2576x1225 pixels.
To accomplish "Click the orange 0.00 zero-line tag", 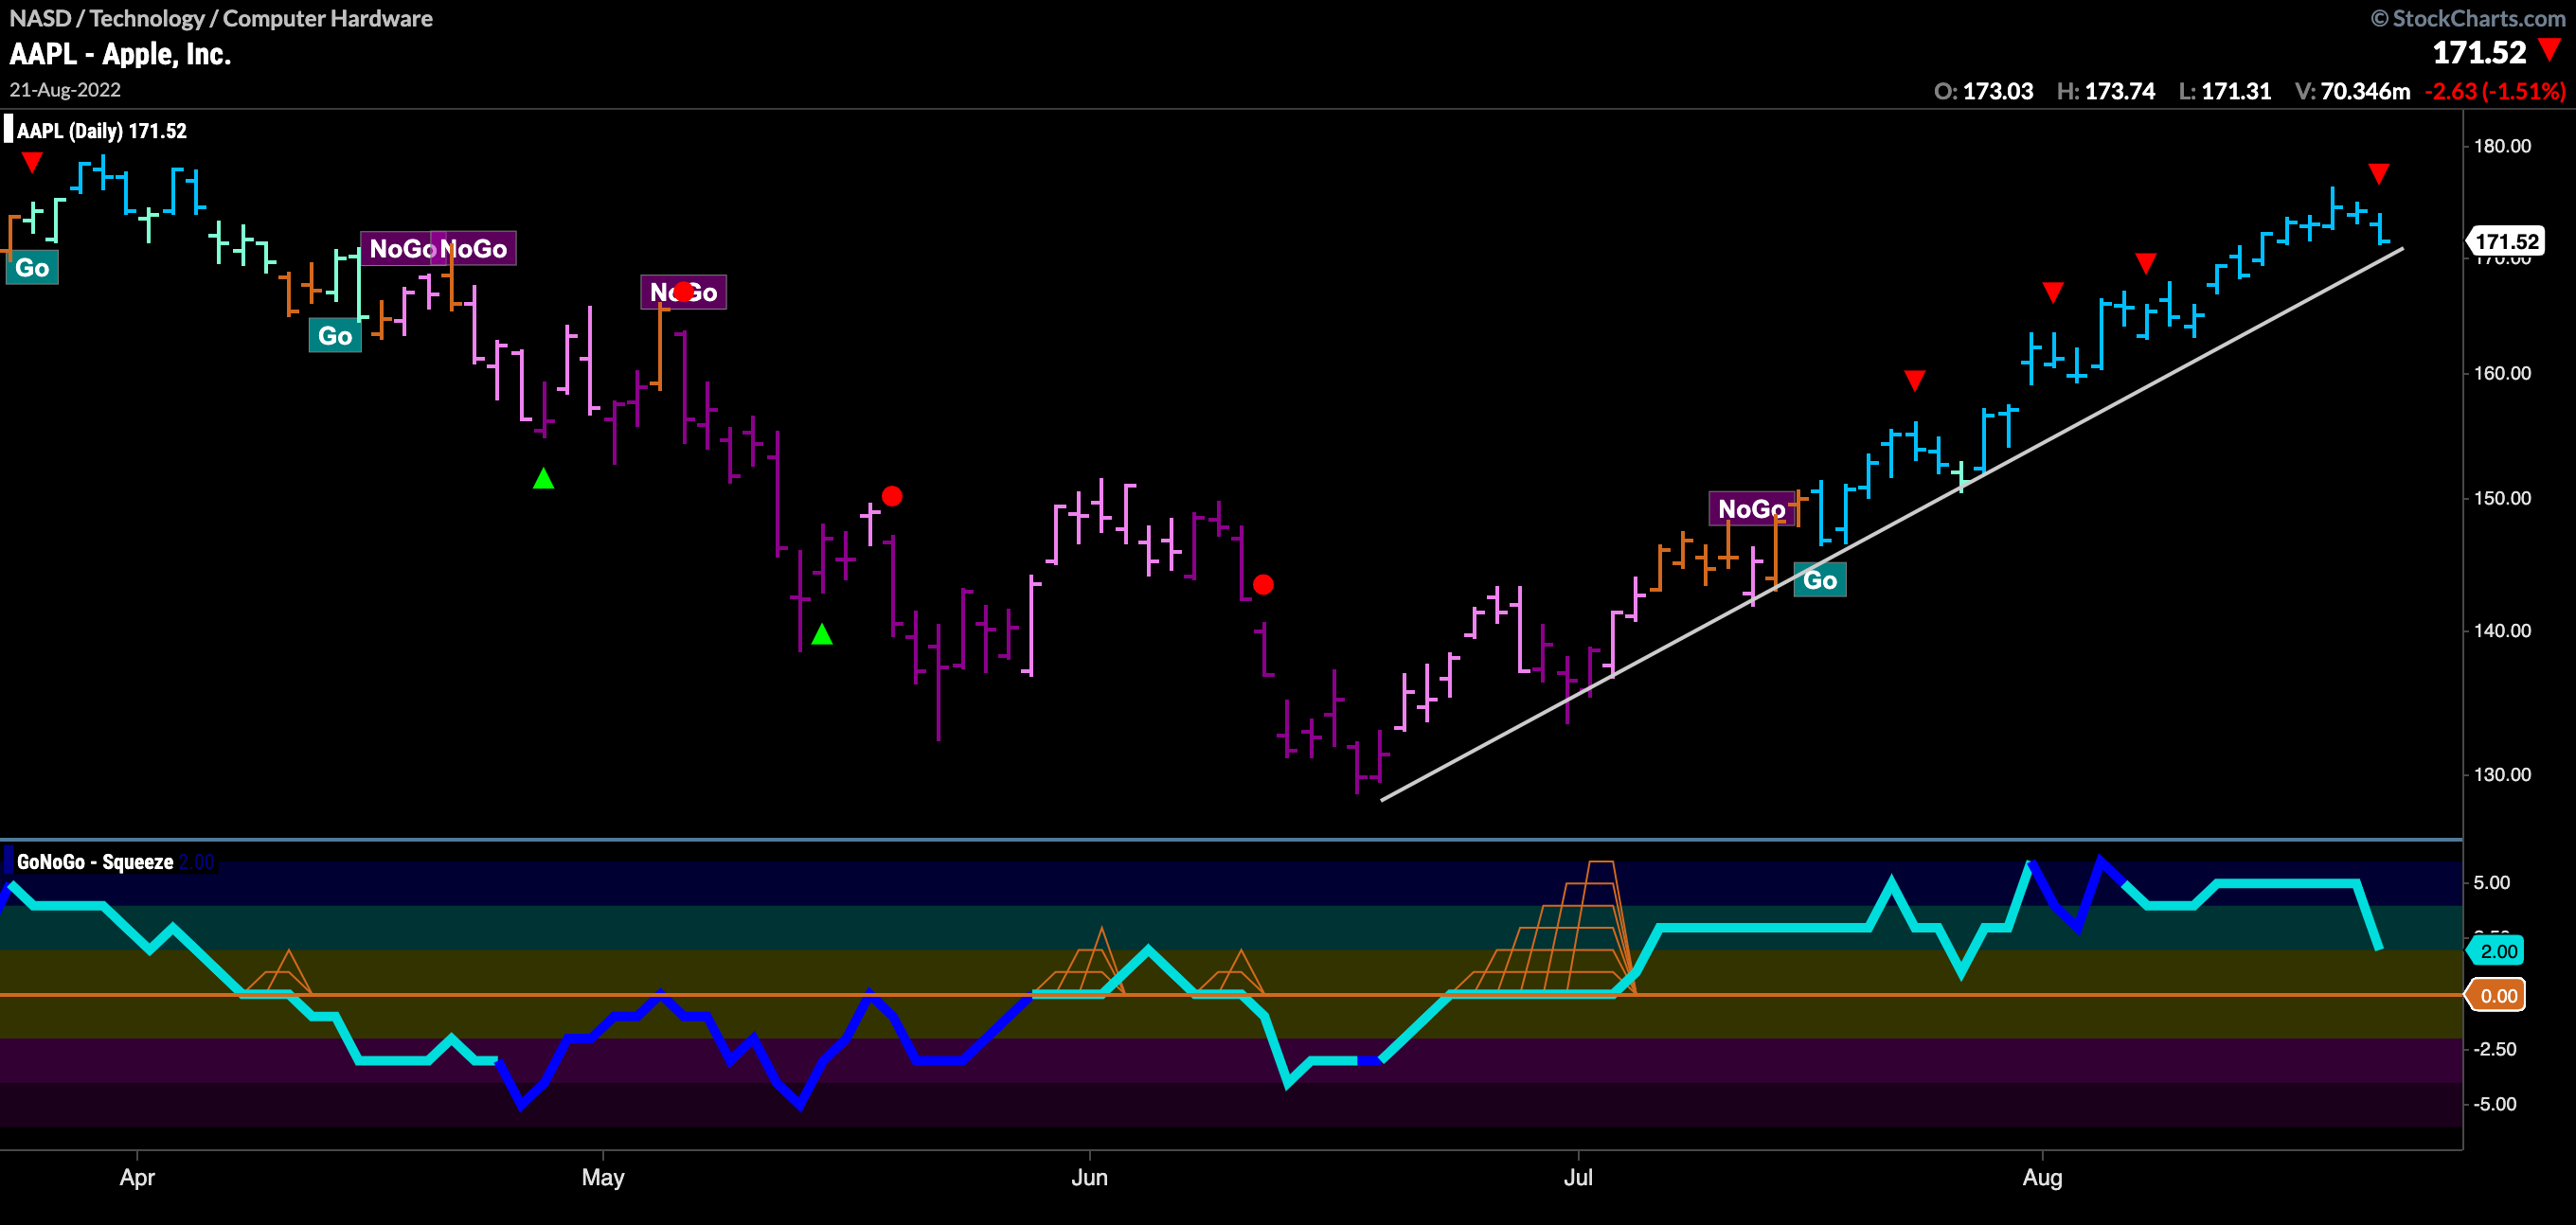I will point(2498,995).
